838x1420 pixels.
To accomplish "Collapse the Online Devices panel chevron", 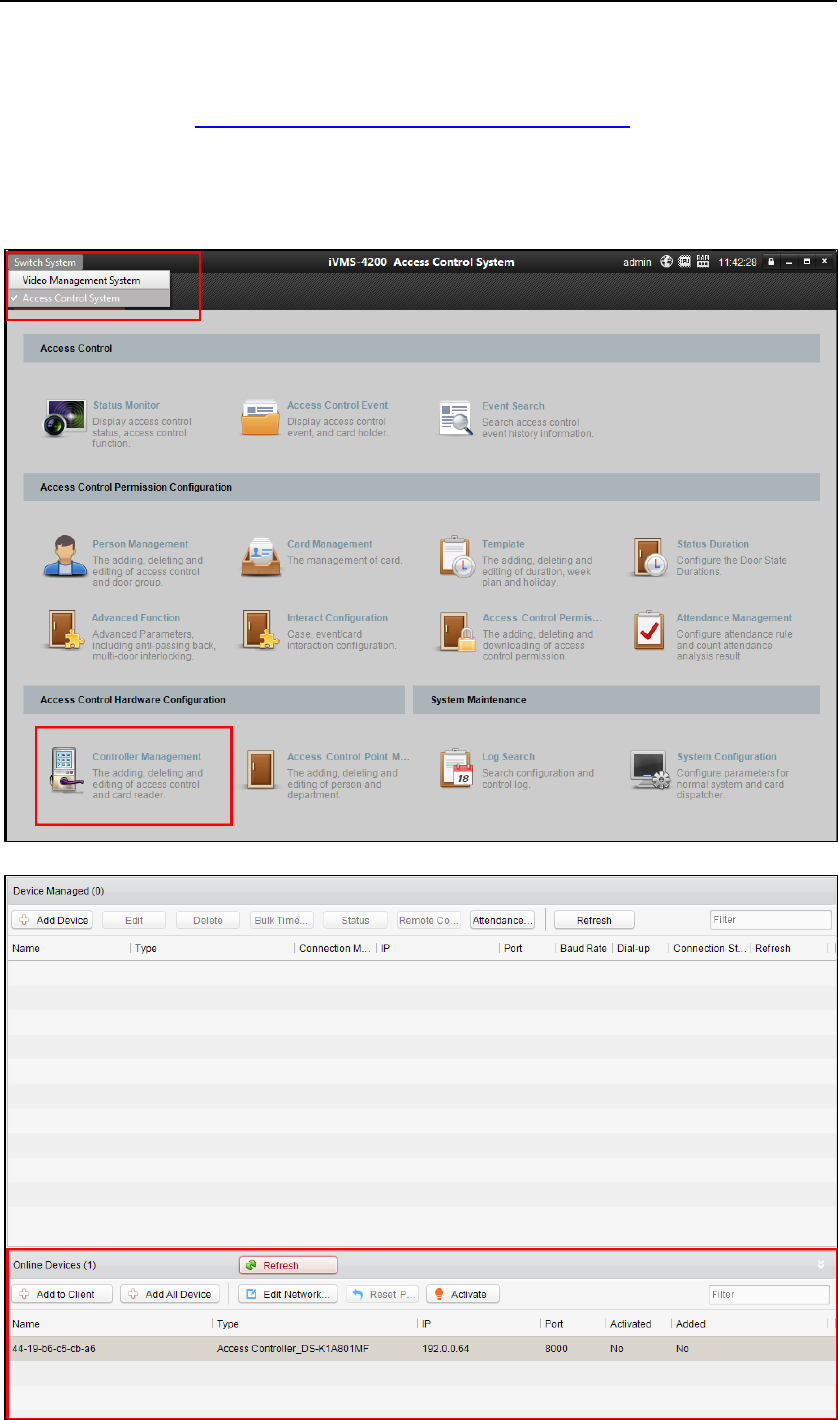I will [821, 1264].
